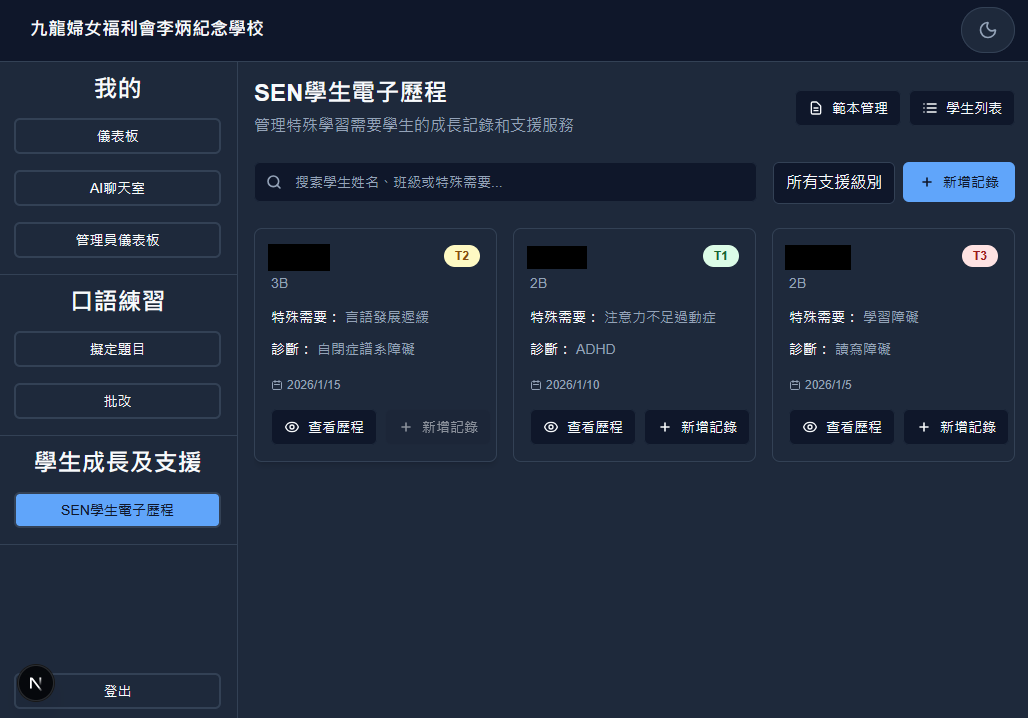Image resolution: width=1028 pixels, height=718 pixels.
Task: Toggle dark mode with the moon icon
Action: coord(987,30)
